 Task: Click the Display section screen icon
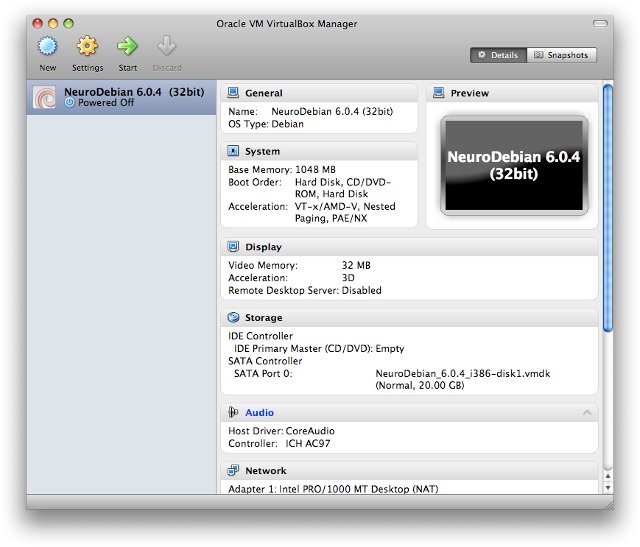(x=233, y=247)
